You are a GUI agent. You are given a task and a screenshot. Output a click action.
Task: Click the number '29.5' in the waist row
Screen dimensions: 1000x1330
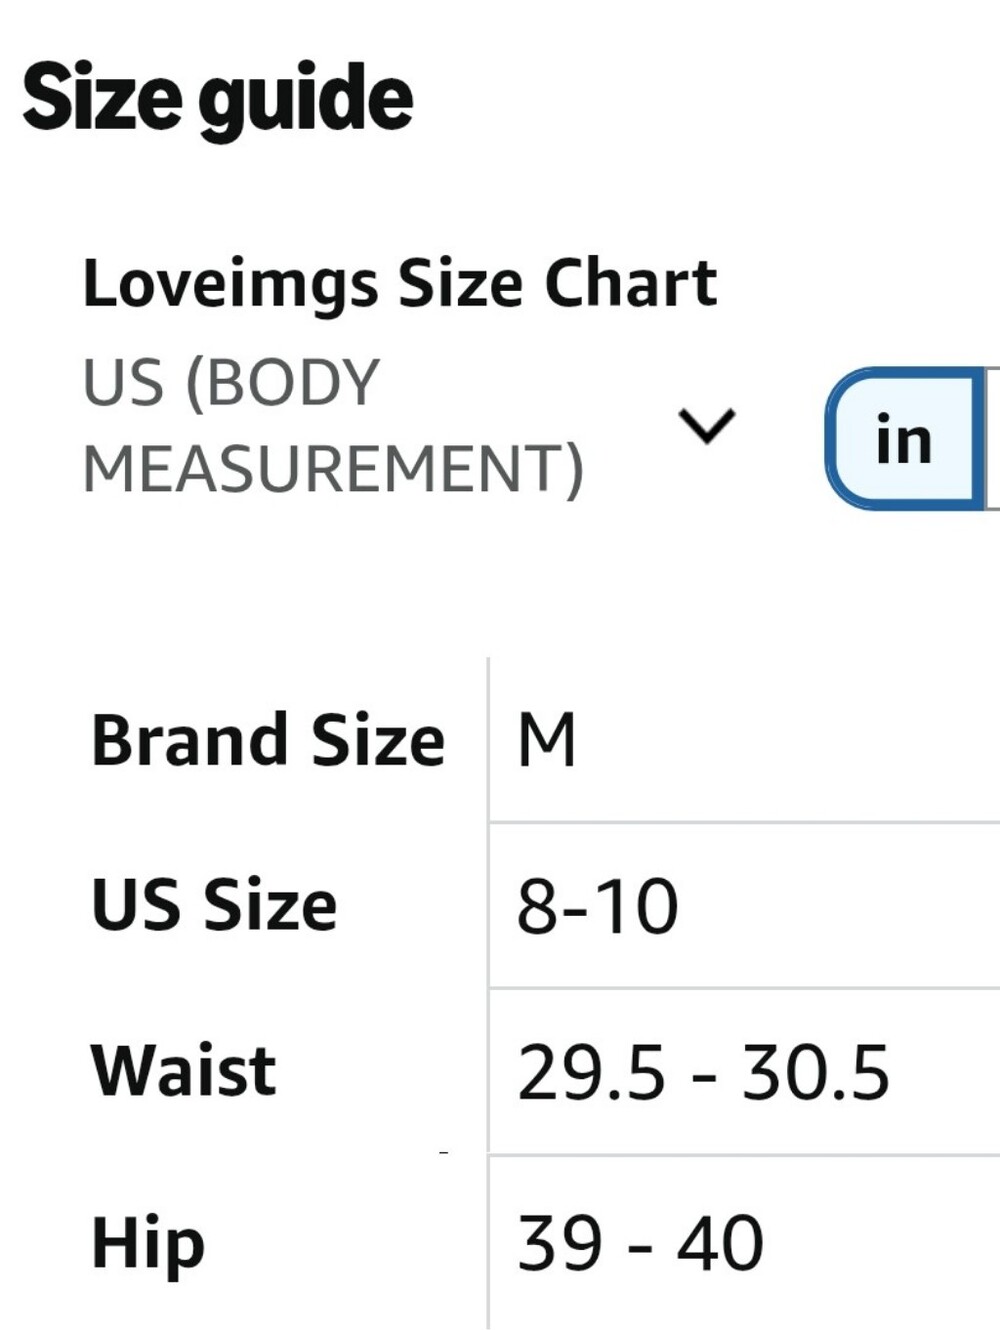[591, 1072]
